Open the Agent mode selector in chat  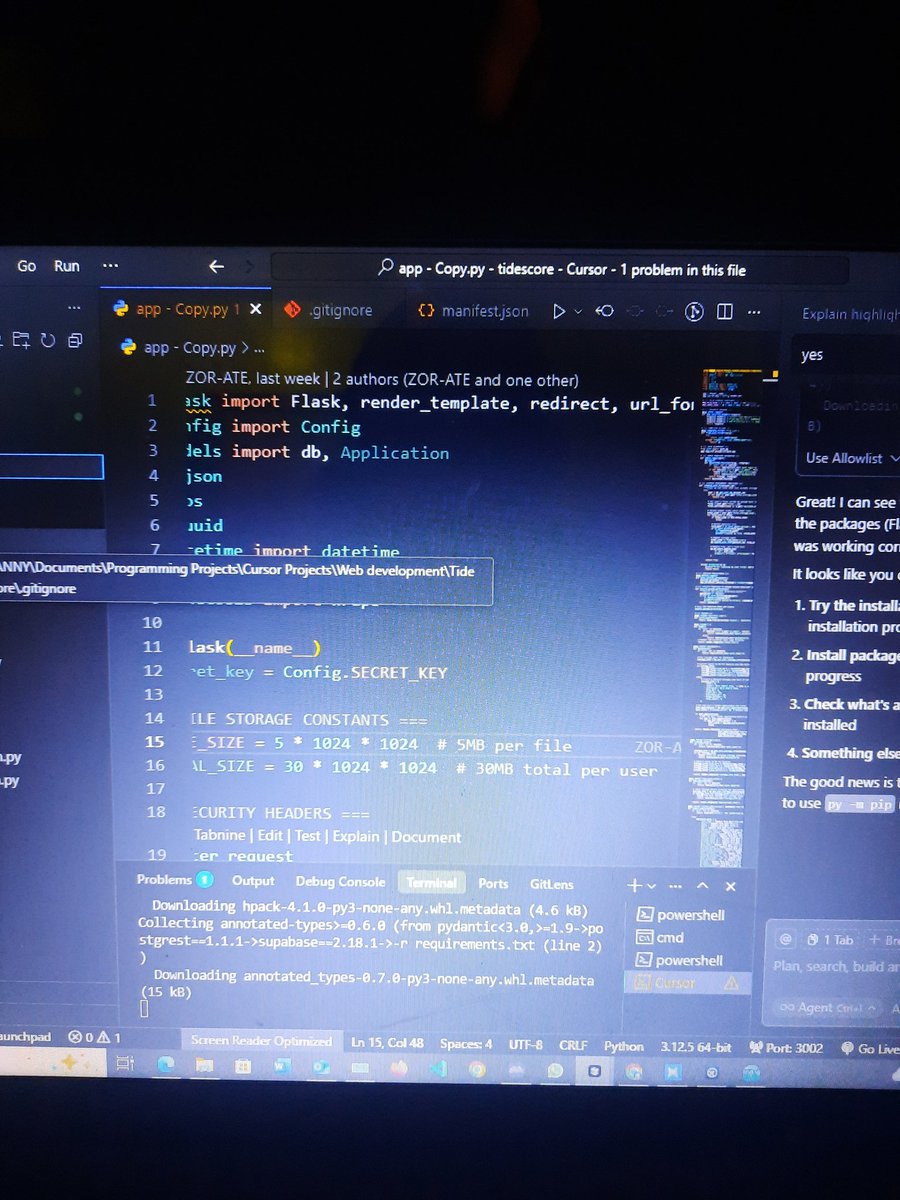(x=827, y=1008)
